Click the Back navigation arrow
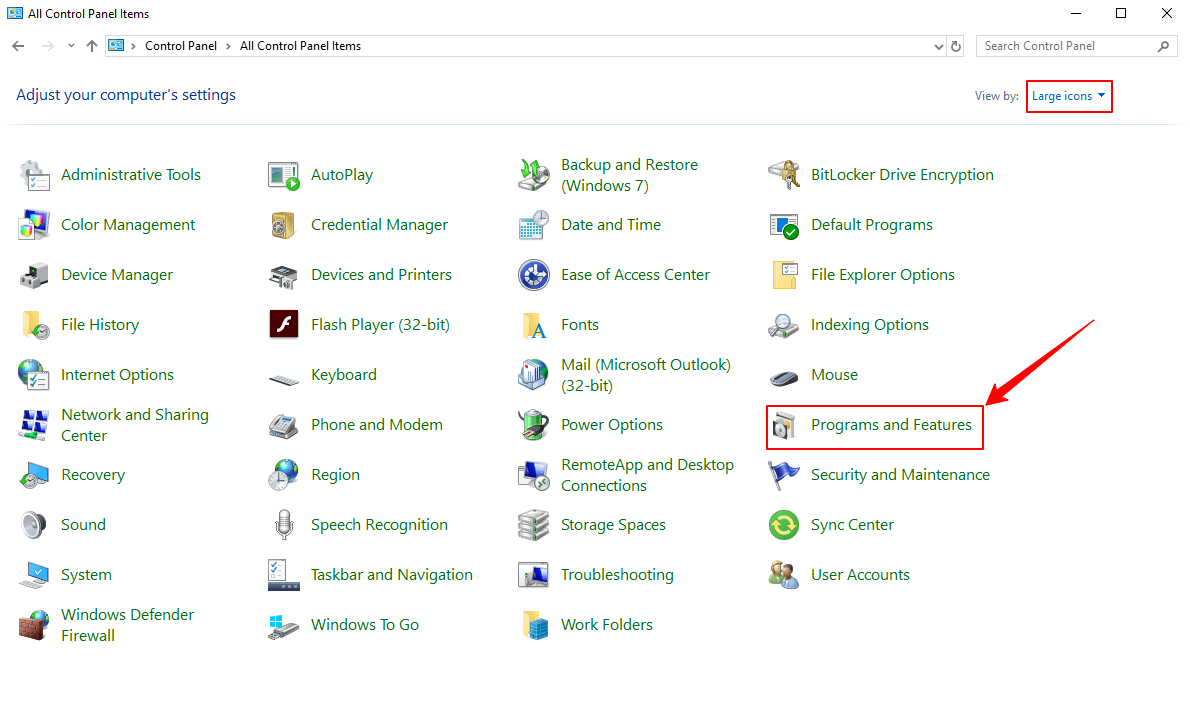 click(x=18, y=46)
